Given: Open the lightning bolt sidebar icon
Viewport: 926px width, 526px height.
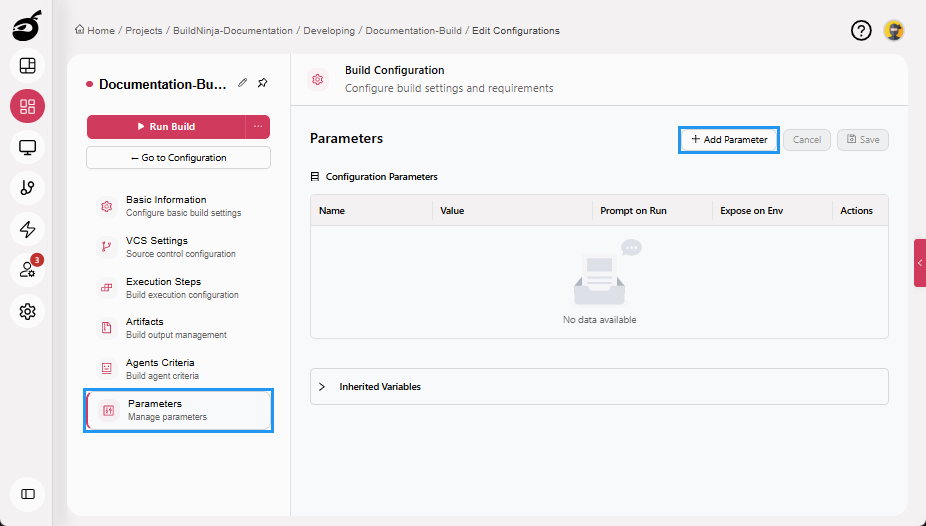Looking at the screenshot, I should click(27, 229).
